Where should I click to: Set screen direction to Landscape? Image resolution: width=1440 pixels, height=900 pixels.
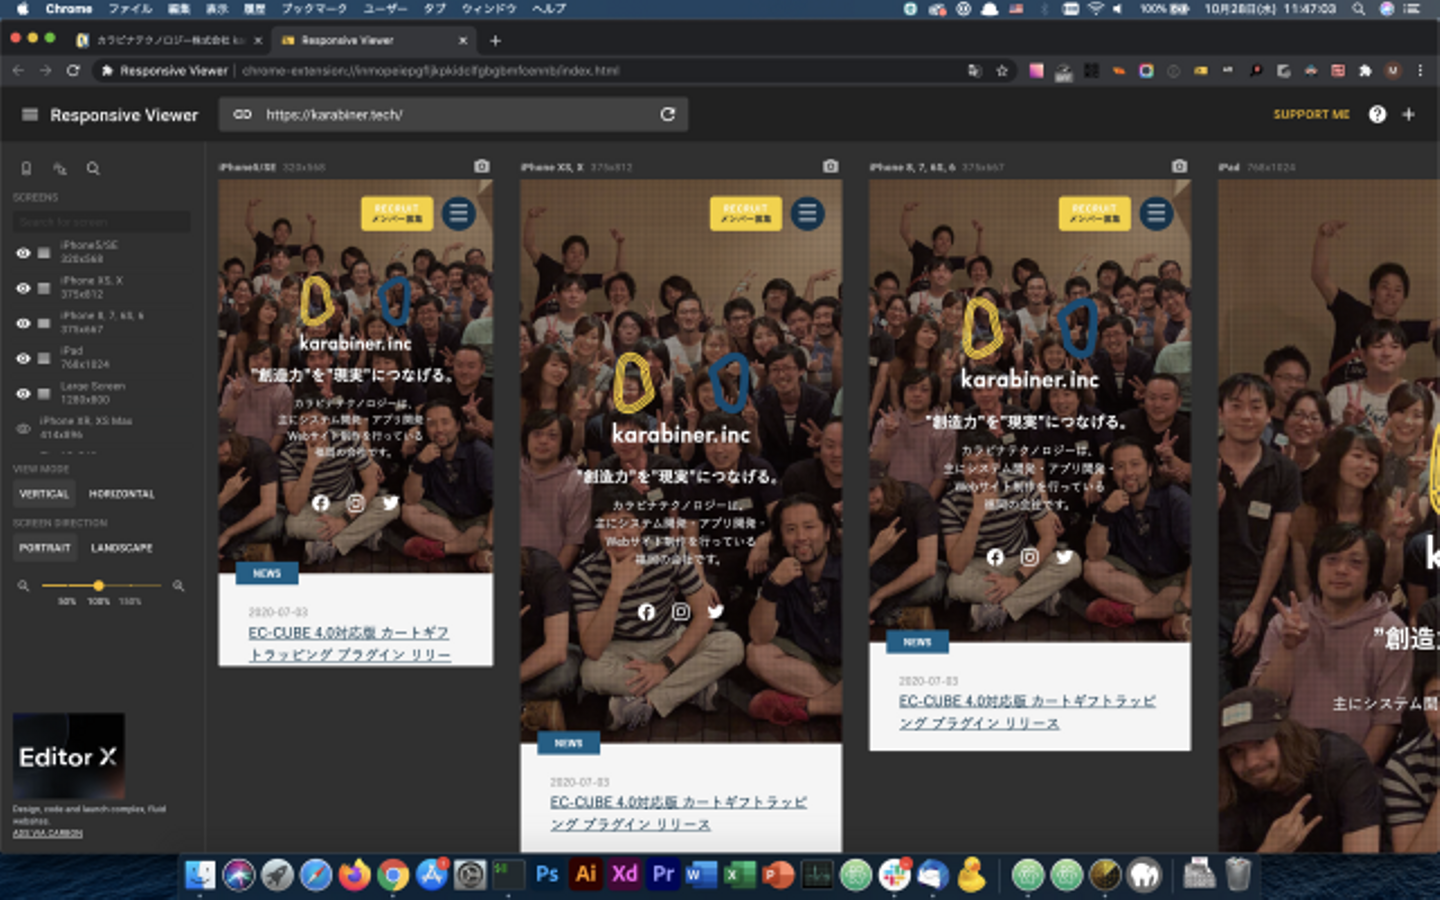122,548
